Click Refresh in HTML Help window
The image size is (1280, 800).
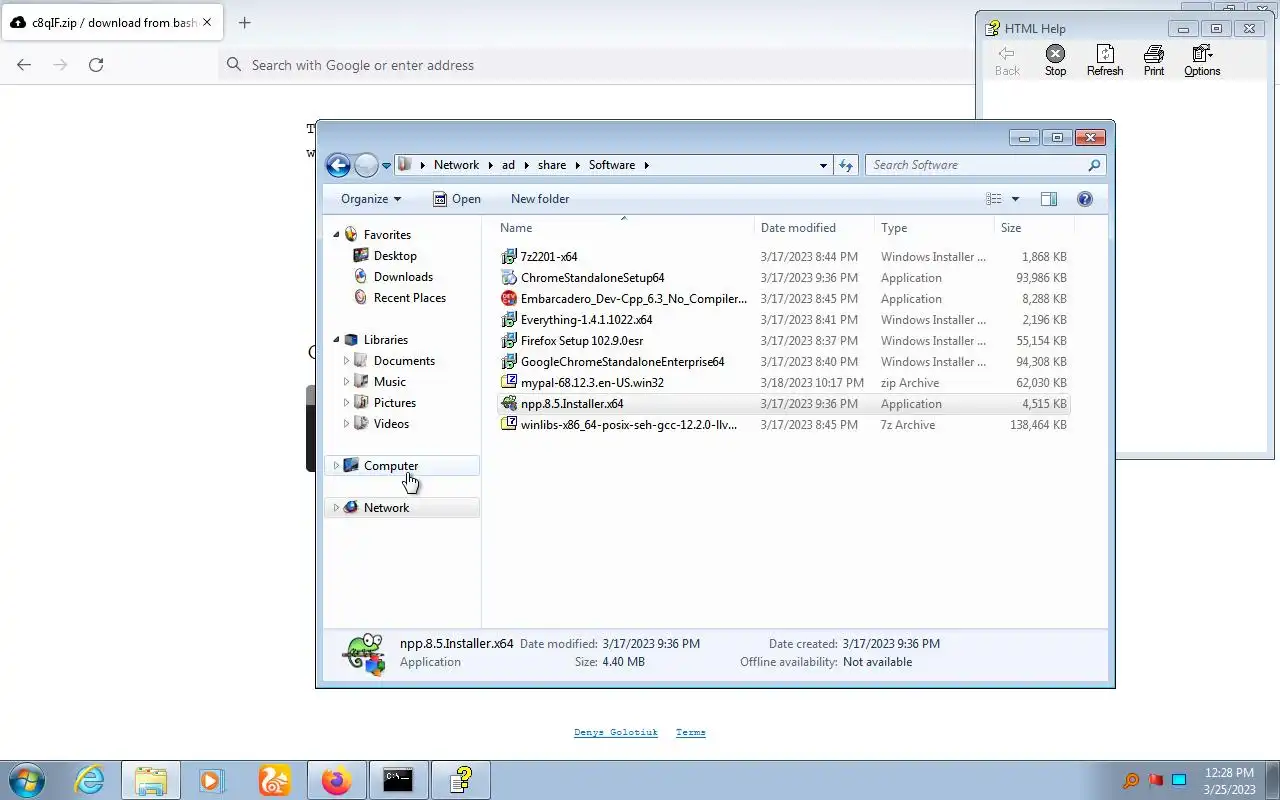(x=1105, y=60)
